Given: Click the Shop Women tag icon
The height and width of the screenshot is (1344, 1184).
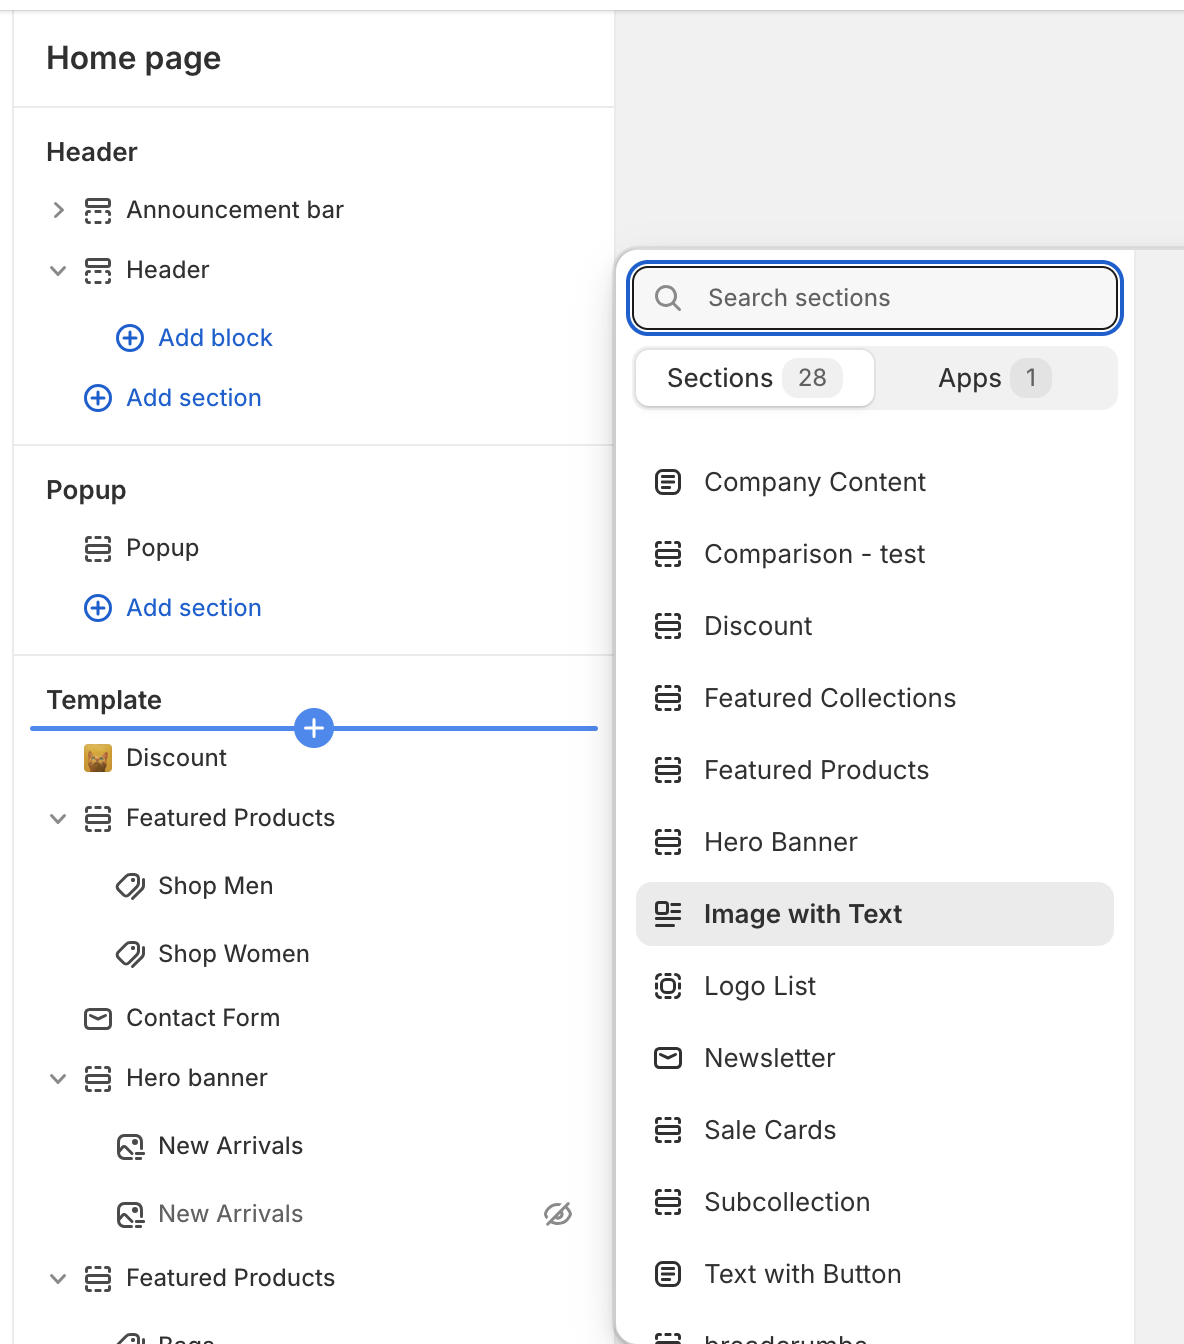Looking at the screenshot, I should pyautogui.click(x=130, y=955).
